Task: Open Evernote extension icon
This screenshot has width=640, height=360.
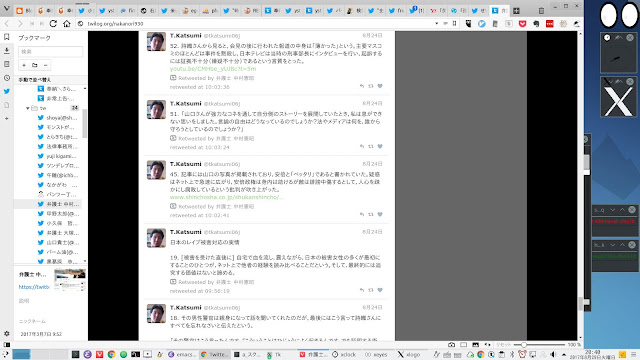Action: click(x=536, y=24)
